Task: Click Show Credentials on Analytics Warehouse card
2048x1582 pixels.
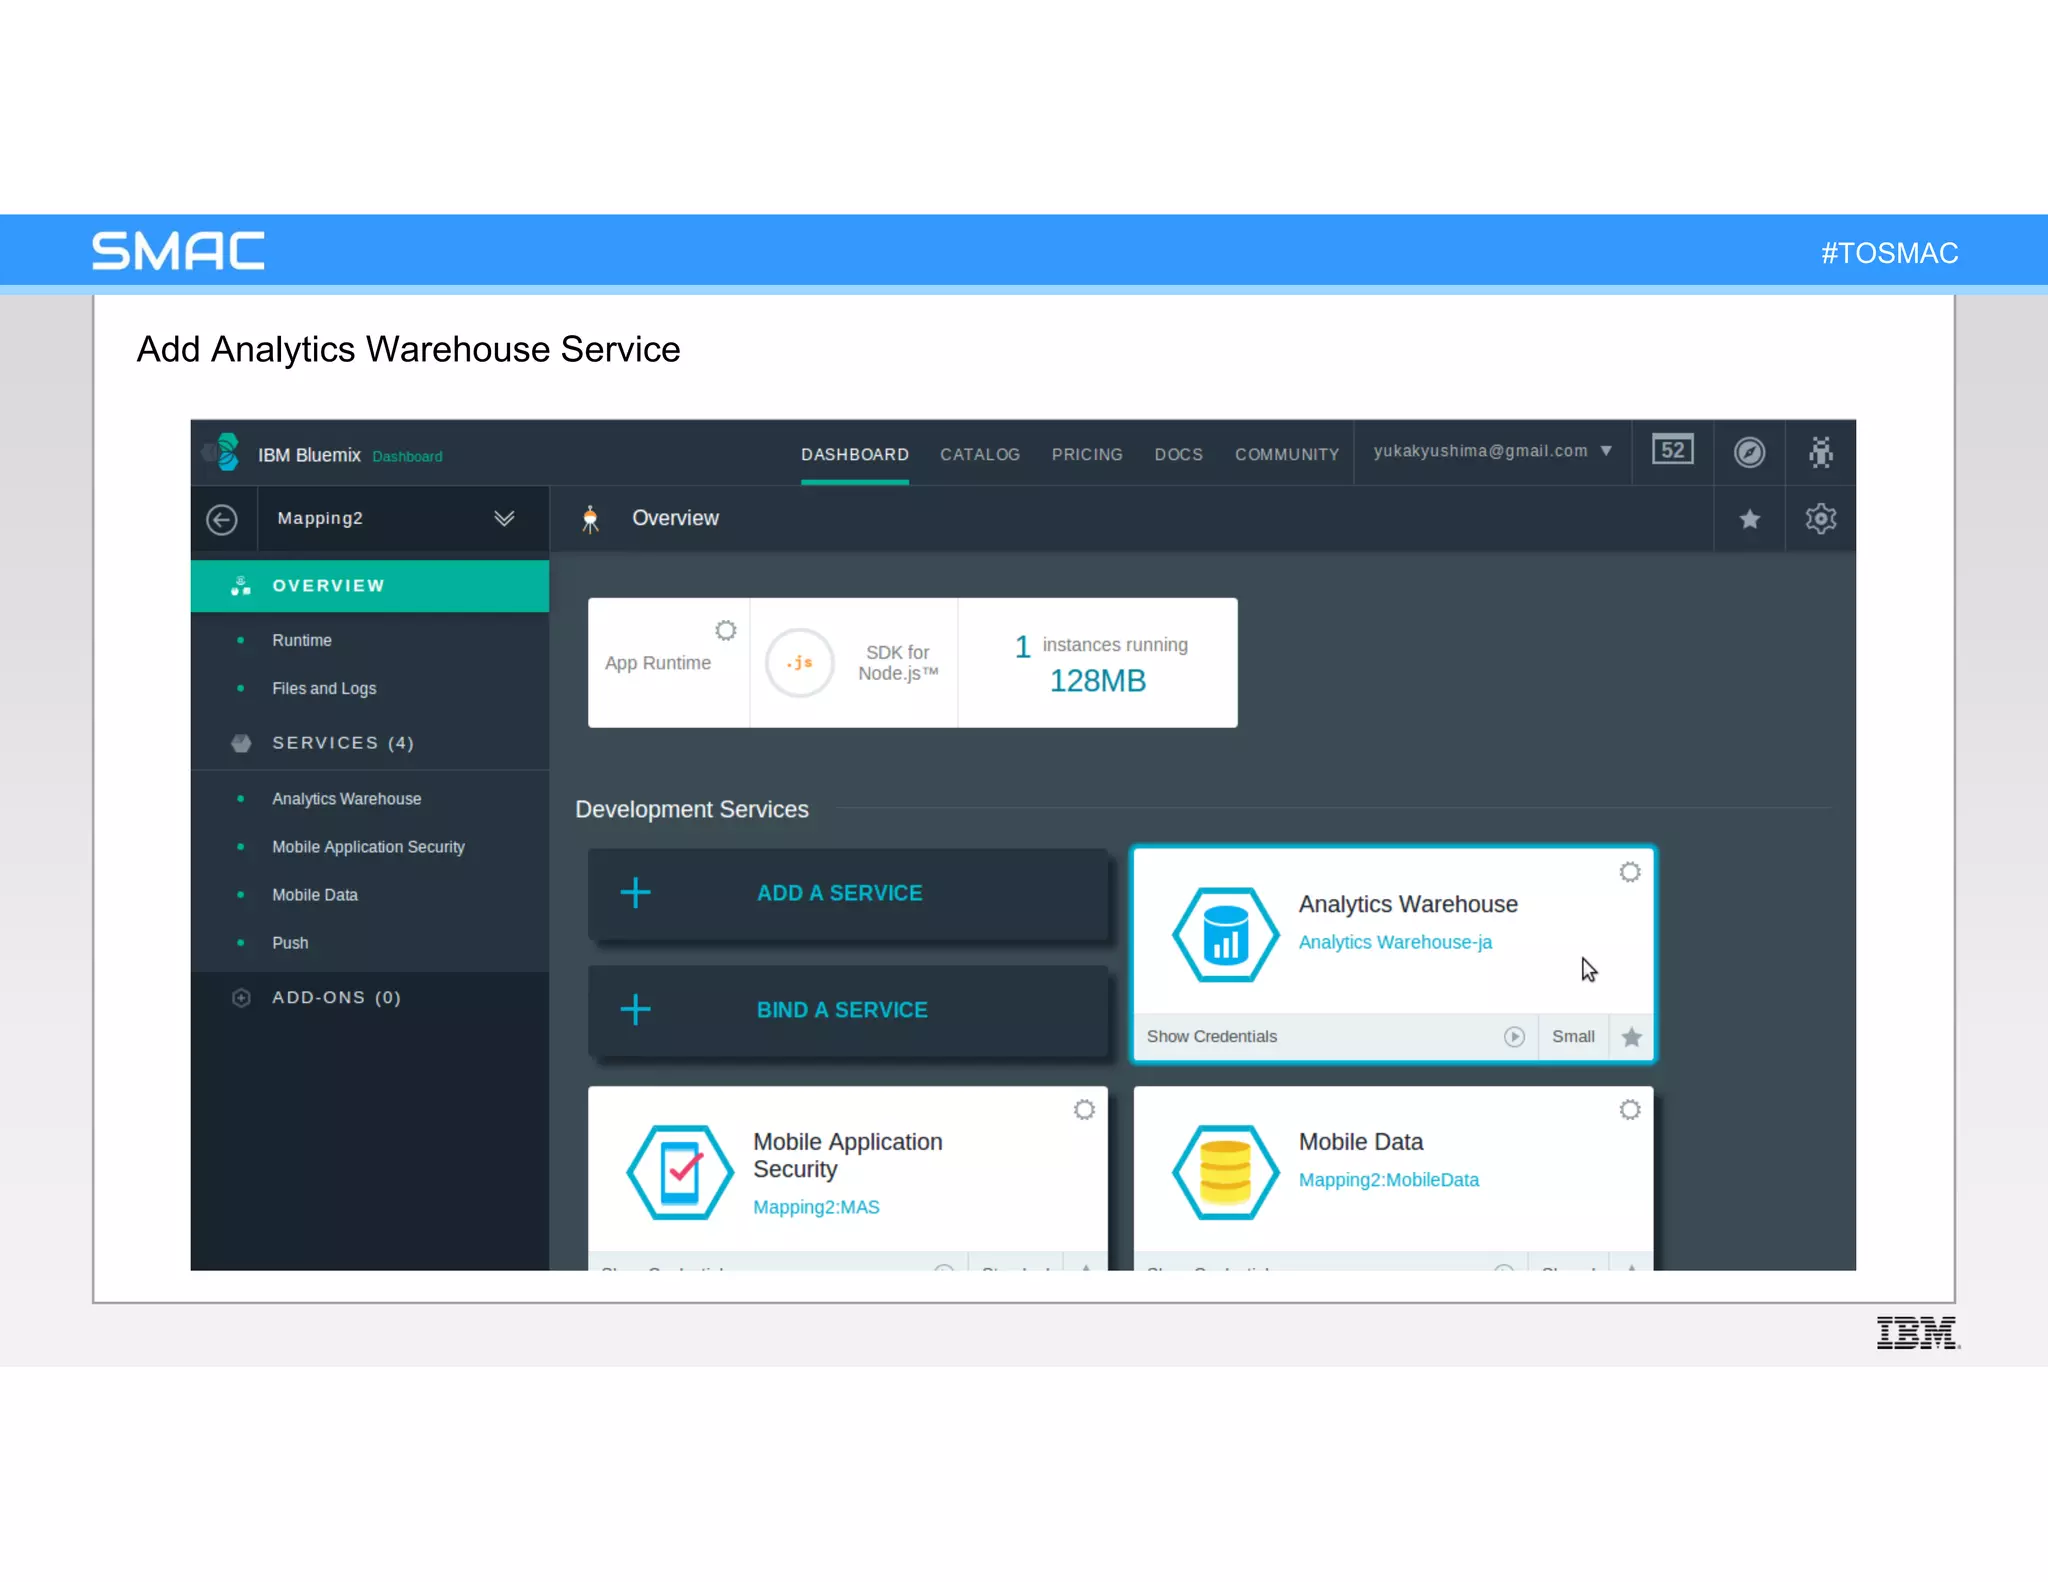Action: pos(1212,1037)
